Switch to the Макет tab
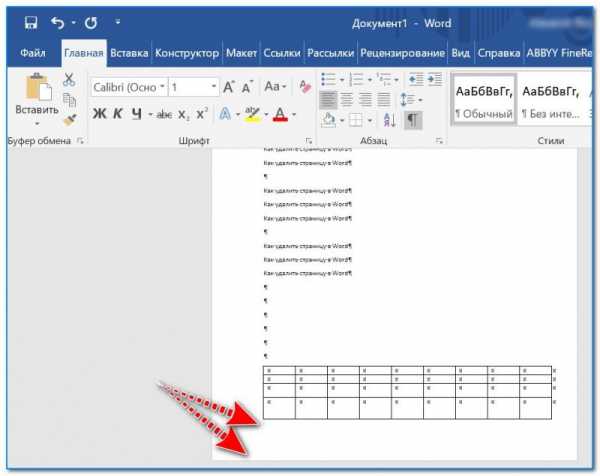Screen dimensions: 600x476 pos(241,53)
